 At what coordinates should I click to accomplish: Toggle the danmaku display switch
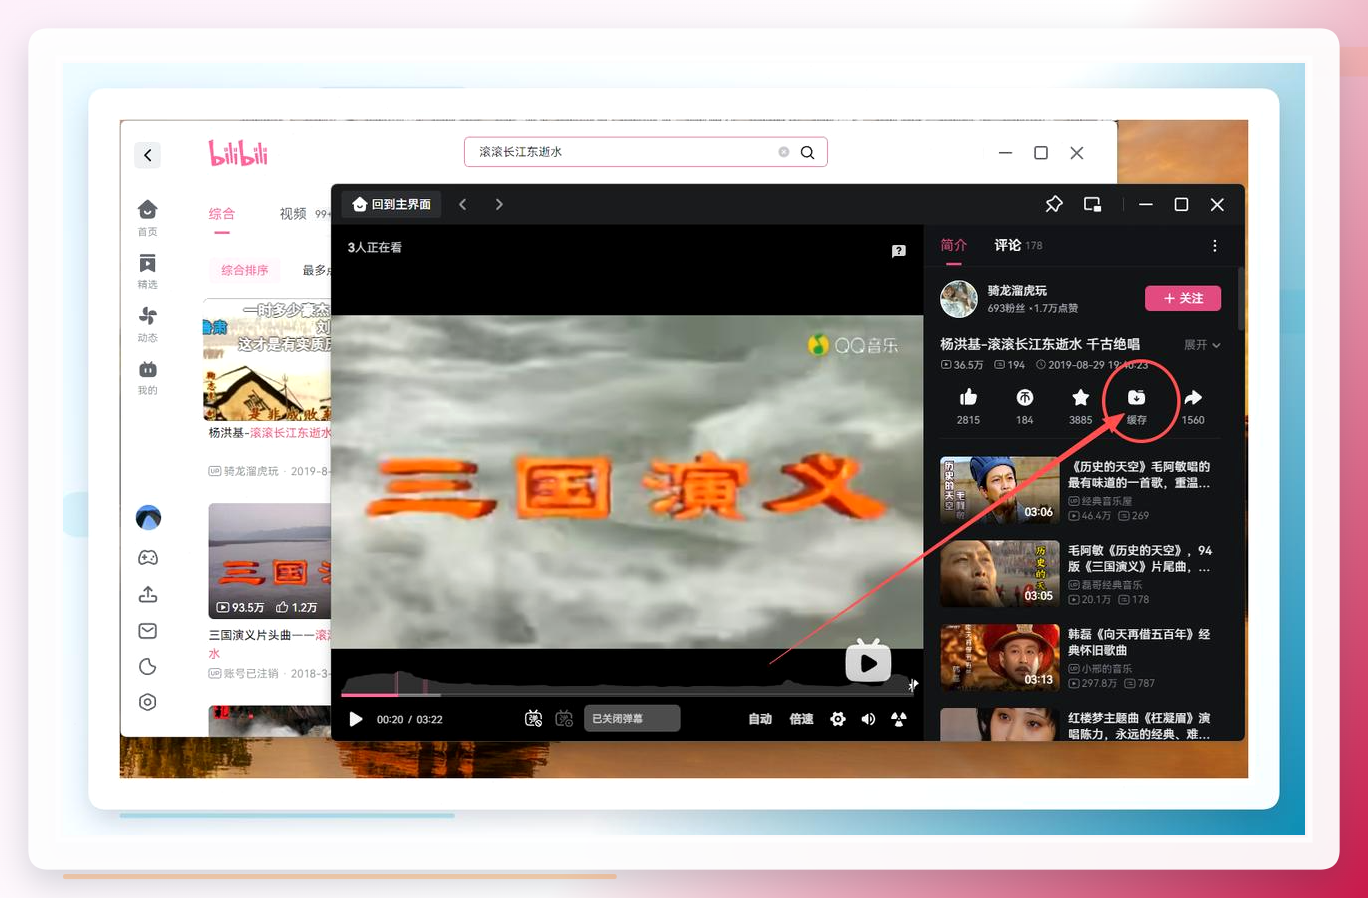coord(533,719)
